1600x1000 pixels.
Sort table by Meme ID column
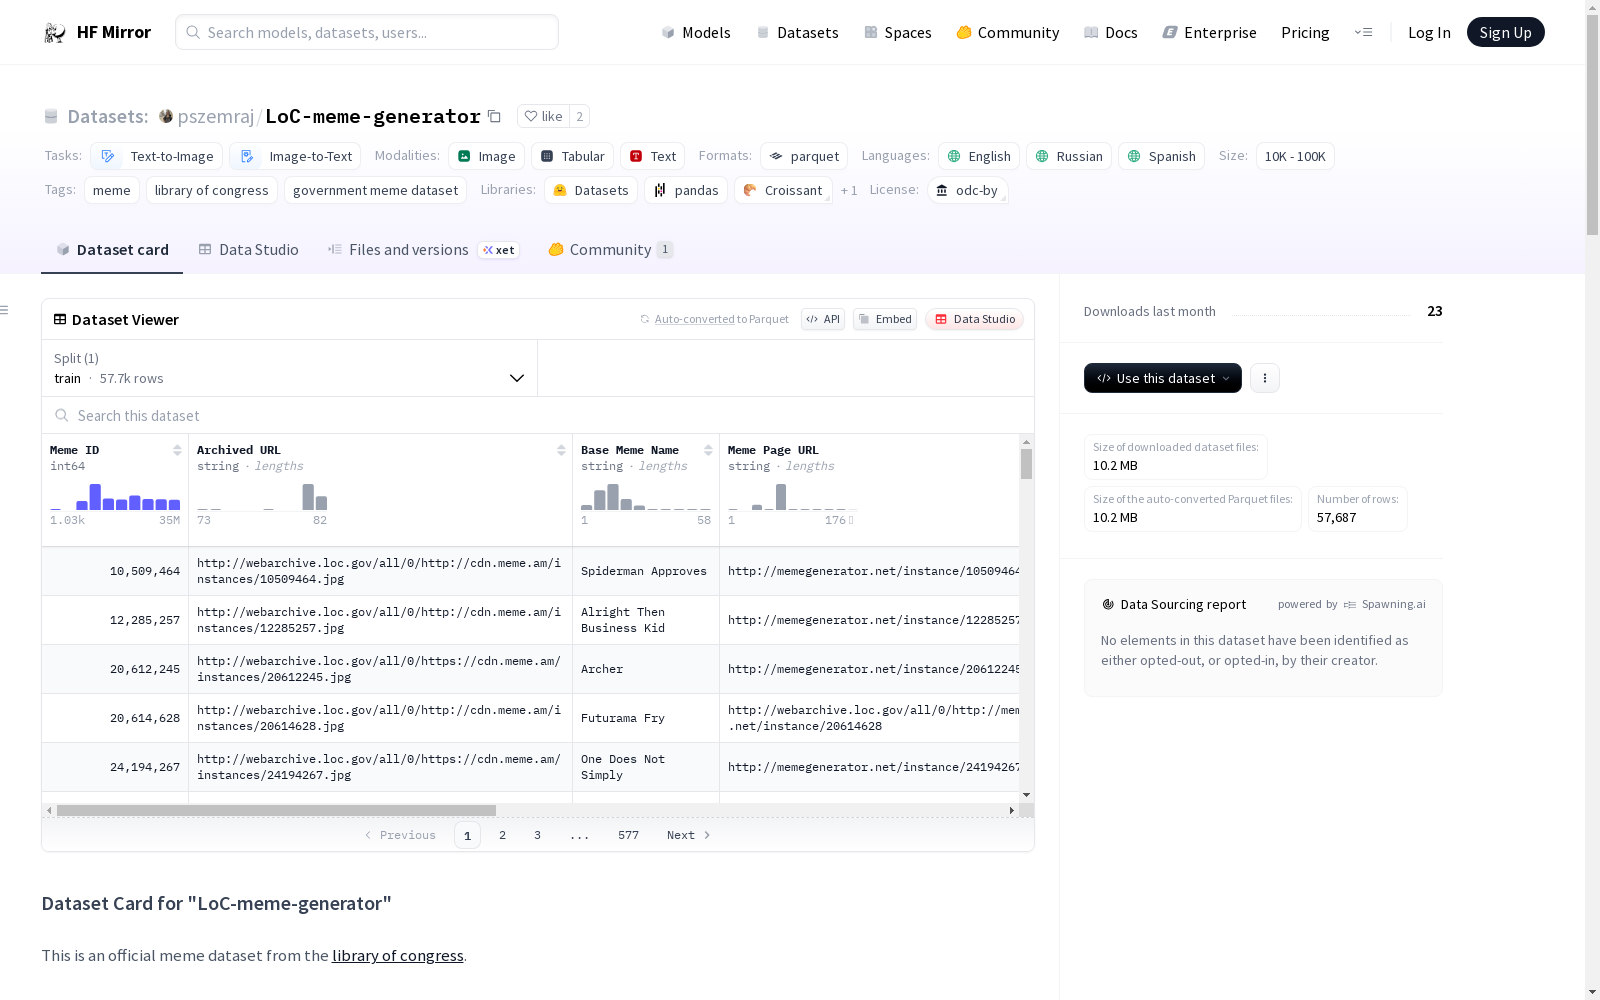click(x=177, y=450)
